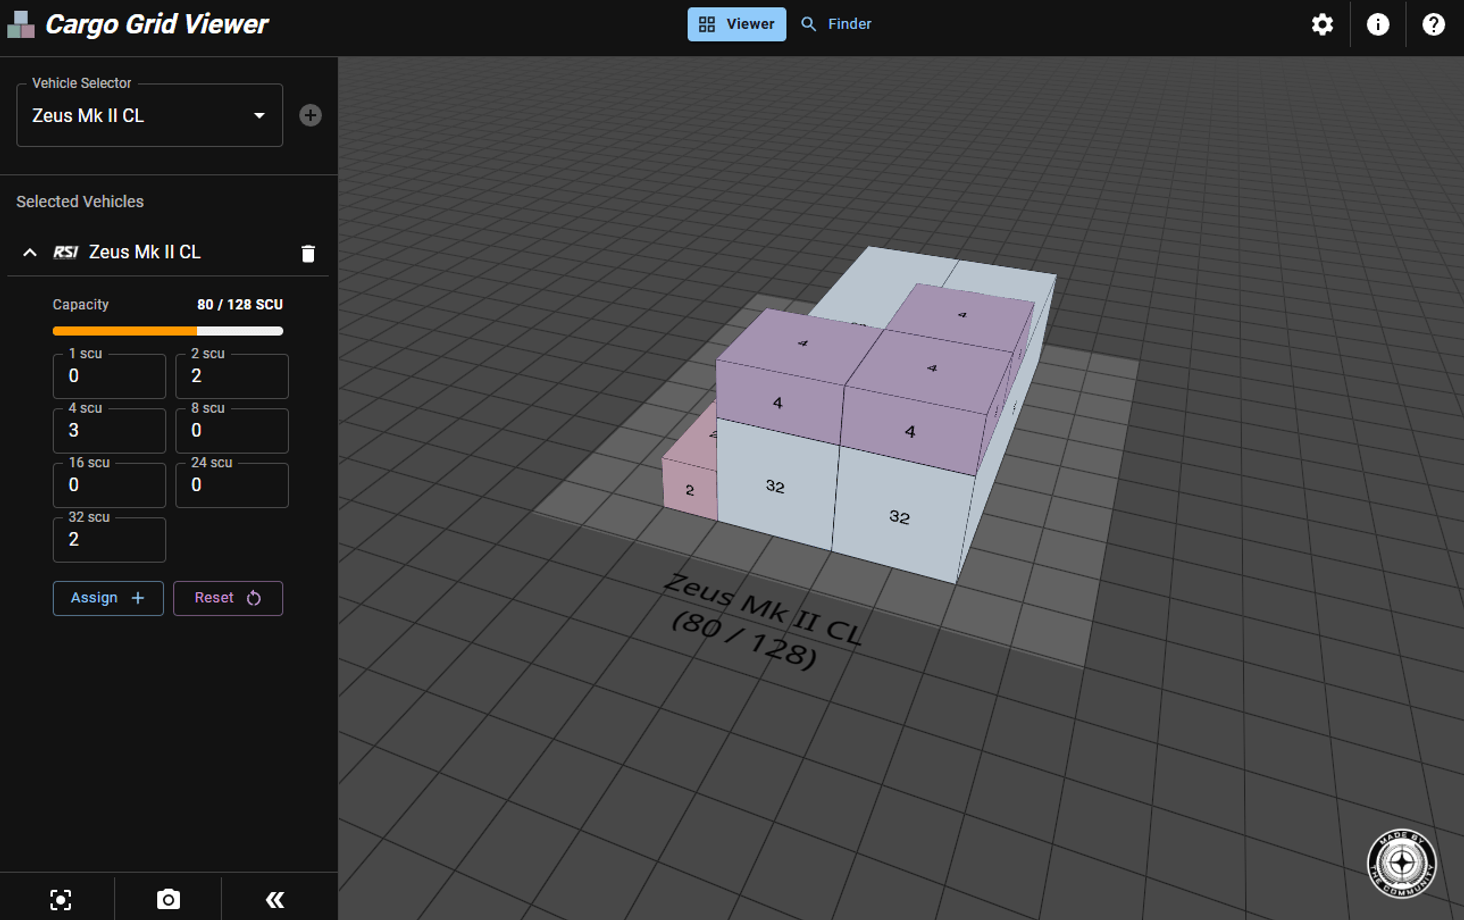This screenshot has width=1464, height=920.
Task: Click the 80 / 128 SCU capacity text
Action: point(240,304)
